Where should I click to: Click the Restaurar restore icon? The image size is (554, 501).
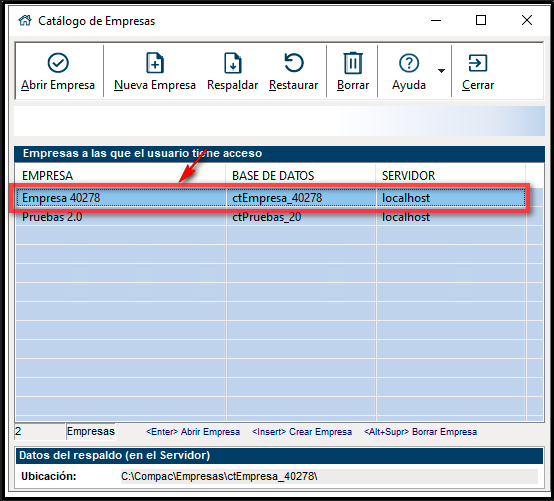coord(294,63)
